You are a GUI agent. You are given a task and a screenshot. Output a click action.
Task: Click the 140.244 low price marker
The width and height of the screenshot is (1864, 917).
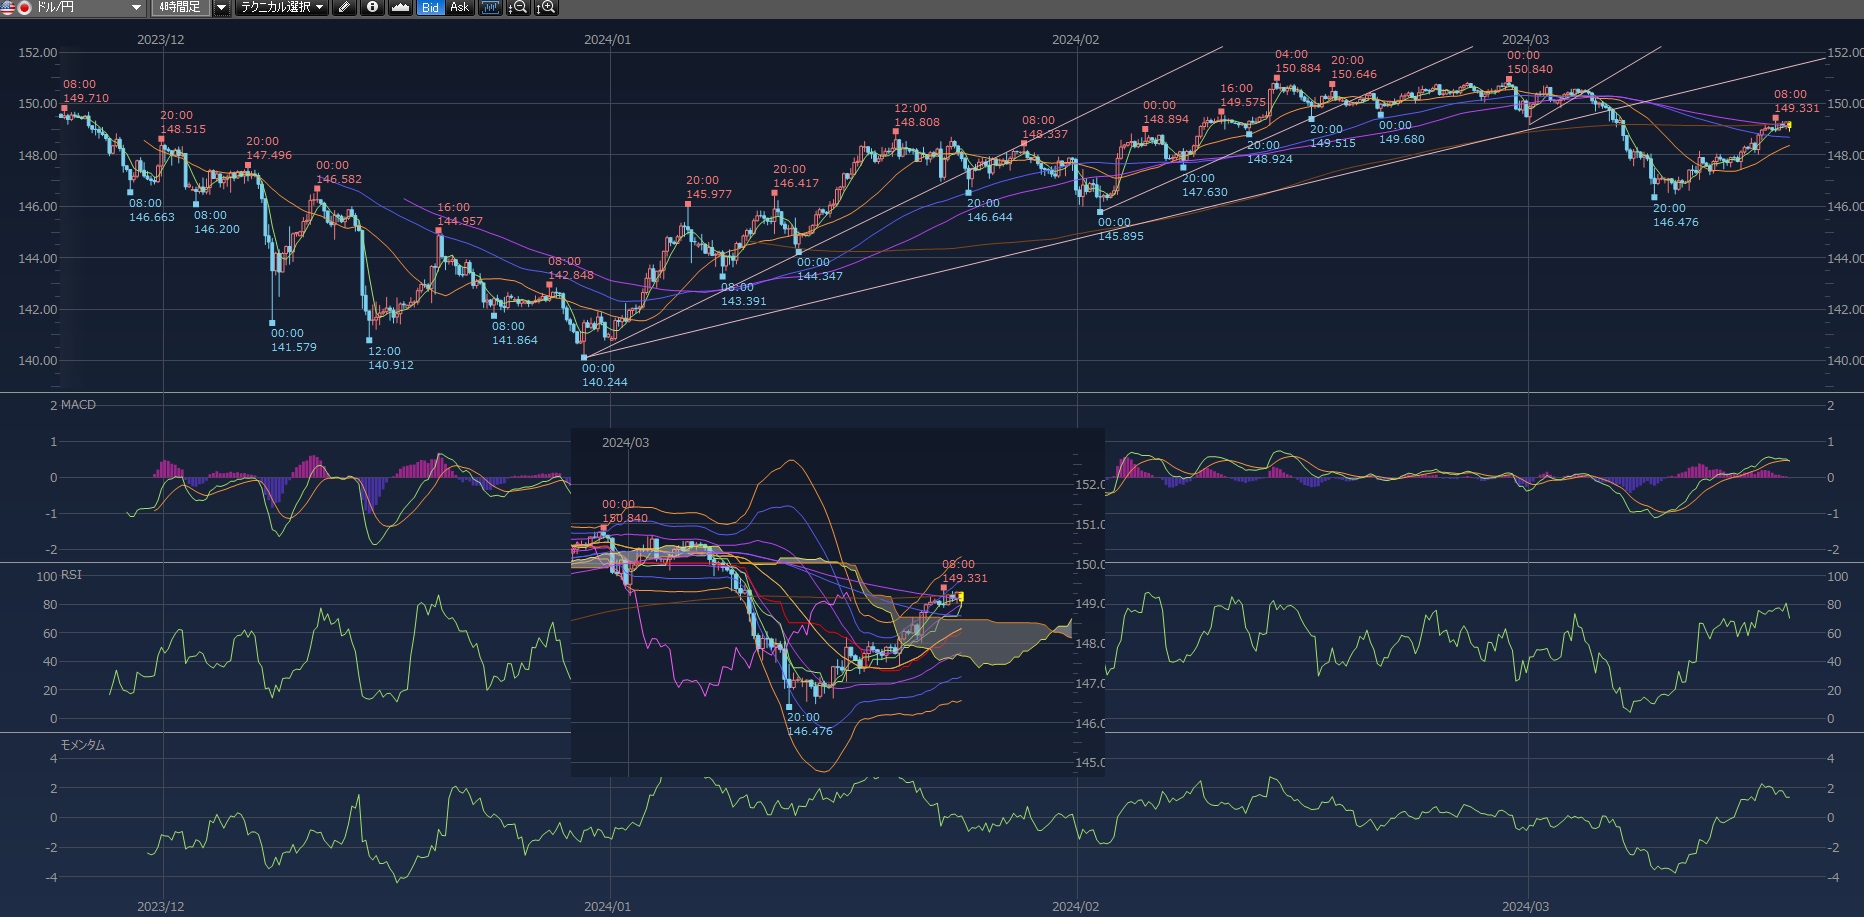[584, 357]
